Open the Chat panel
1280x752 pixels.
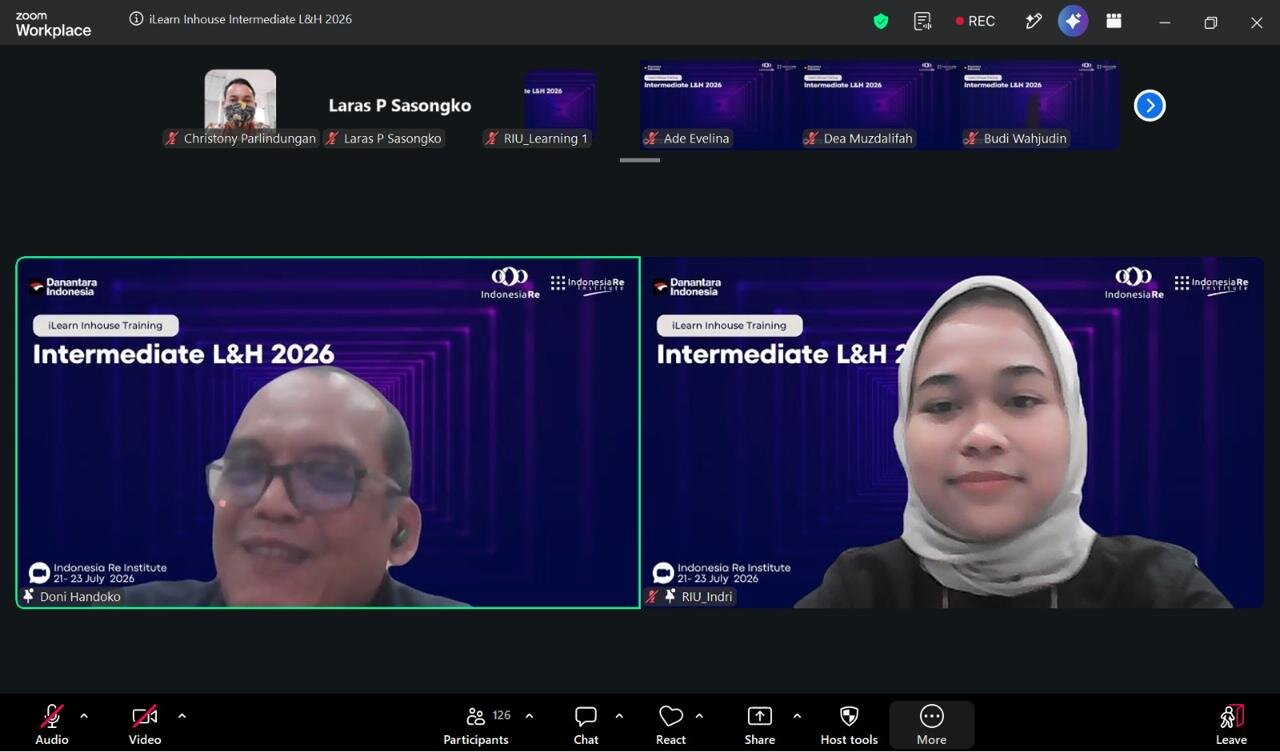point(586,724)
